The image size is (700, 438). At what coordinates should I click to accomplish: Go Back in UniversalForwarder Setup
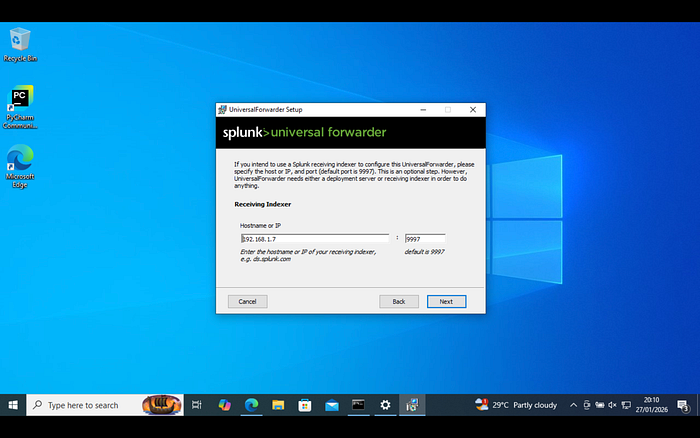coord(399,301)
